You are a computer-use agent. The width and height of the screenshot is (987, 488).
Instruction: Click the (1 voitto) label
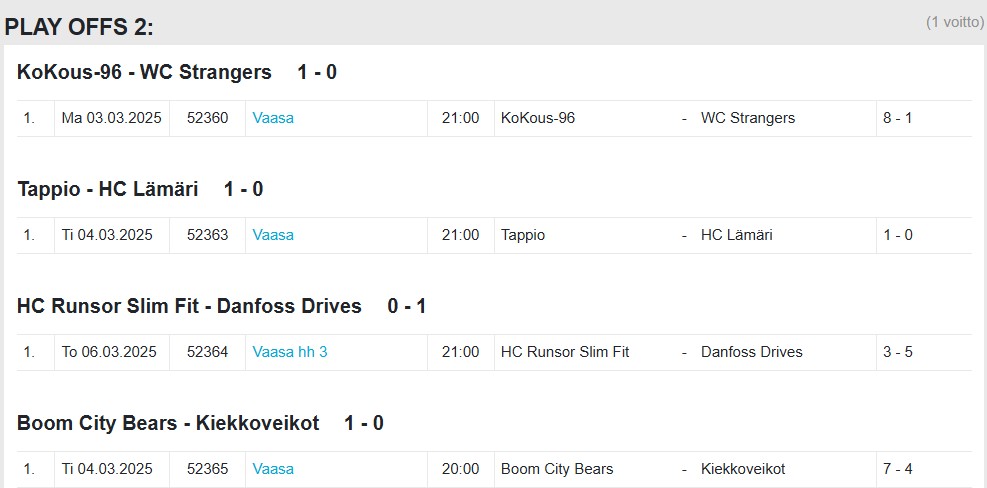click(954, 22)
